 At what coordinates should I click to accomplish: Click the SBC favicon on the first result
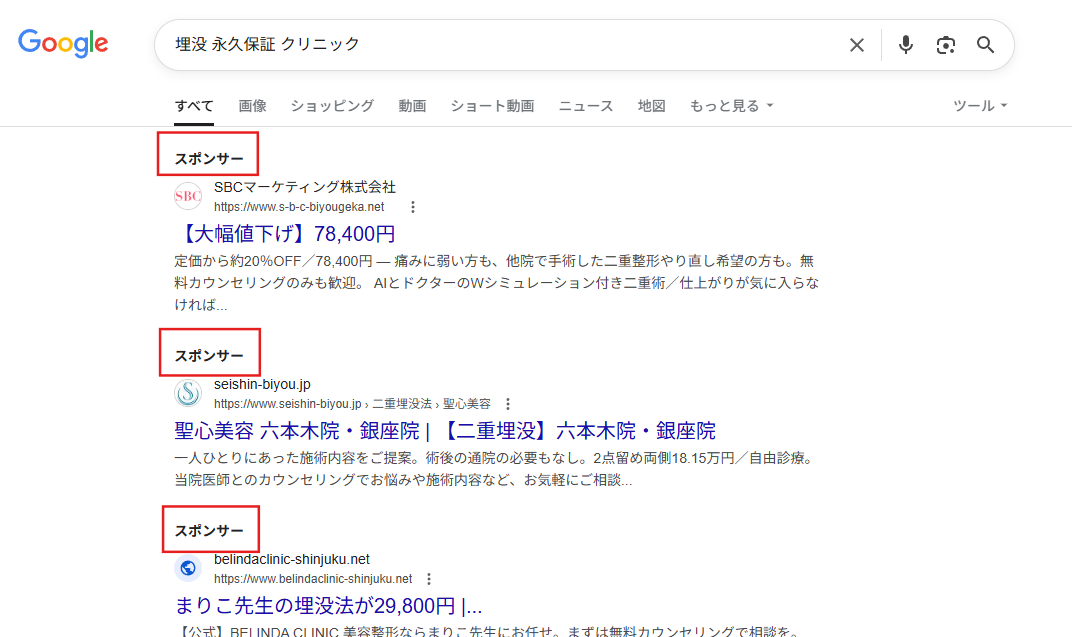click(x=187, y=196)
